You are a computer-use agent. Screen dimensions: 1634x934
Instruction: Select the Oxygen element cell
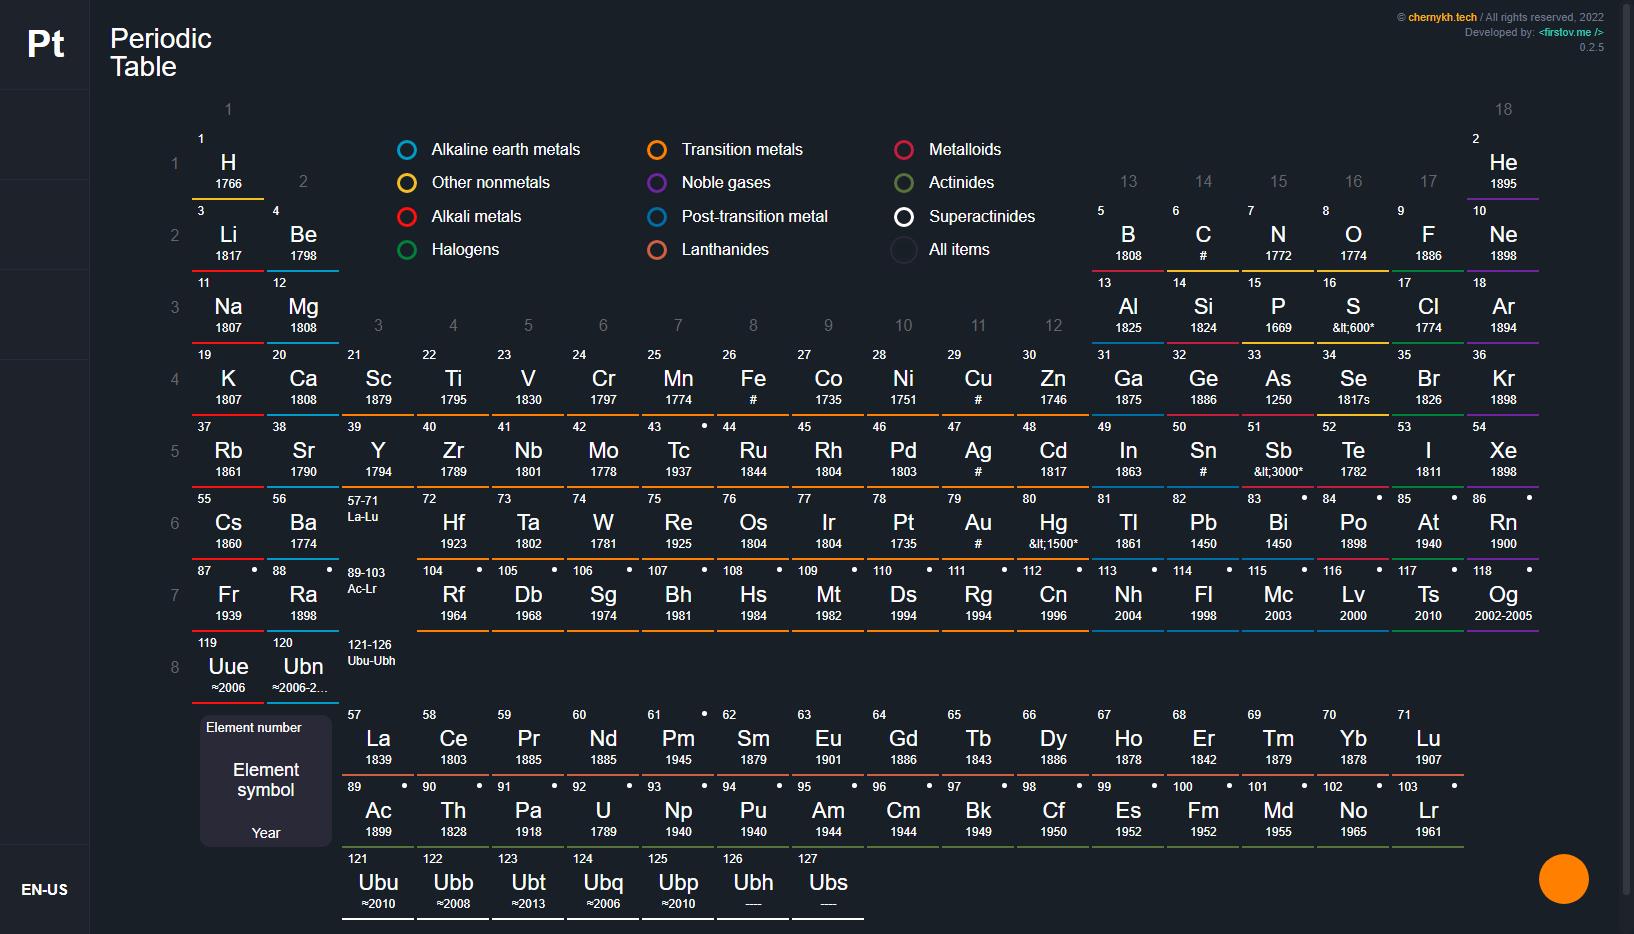1353,236
